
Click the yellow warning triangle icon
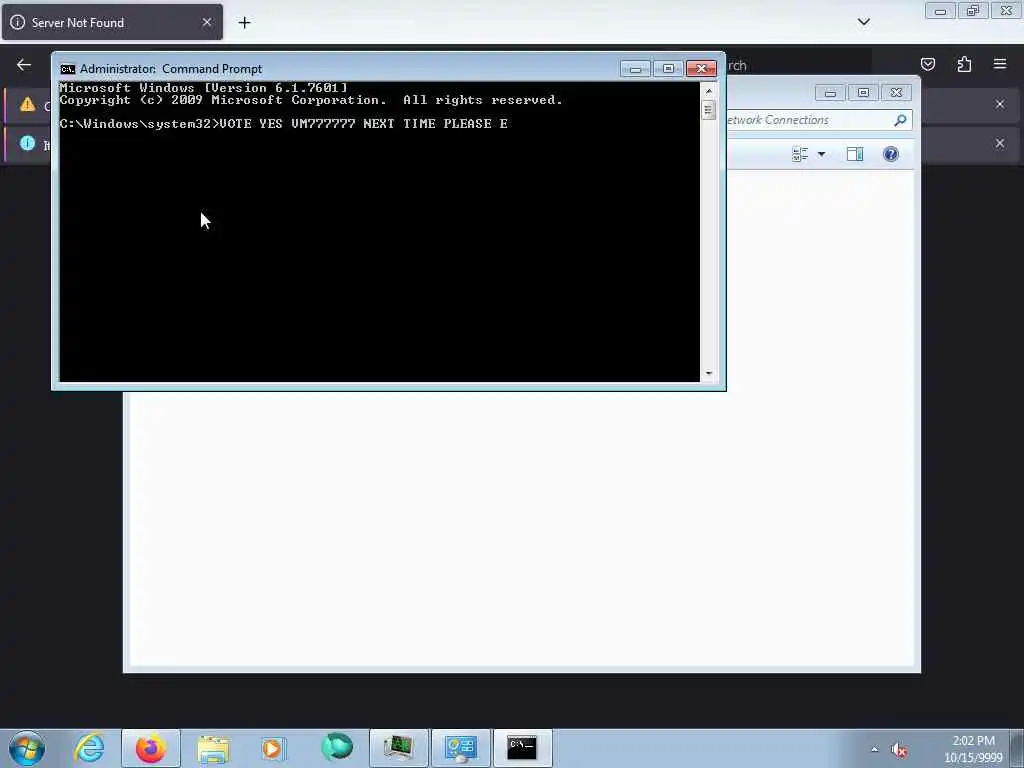[27, 104]
